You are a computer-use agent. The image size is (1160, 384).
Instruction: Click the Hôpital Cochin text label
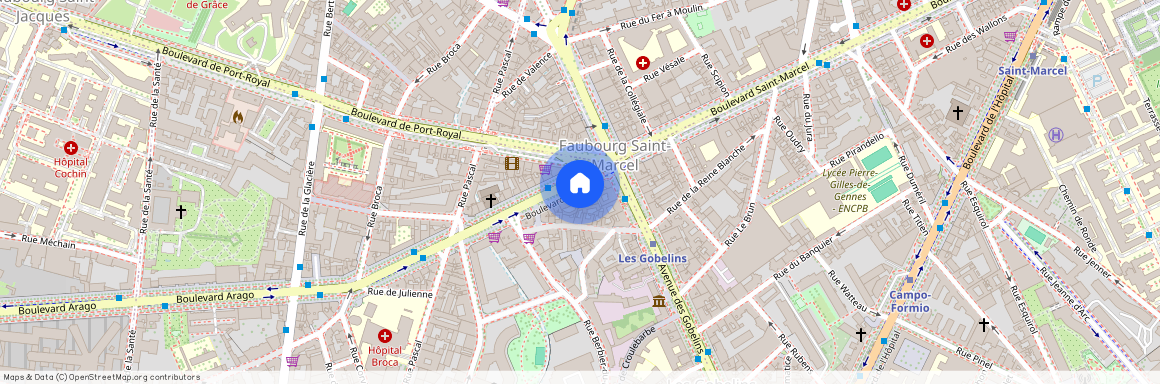click(70, 168)
